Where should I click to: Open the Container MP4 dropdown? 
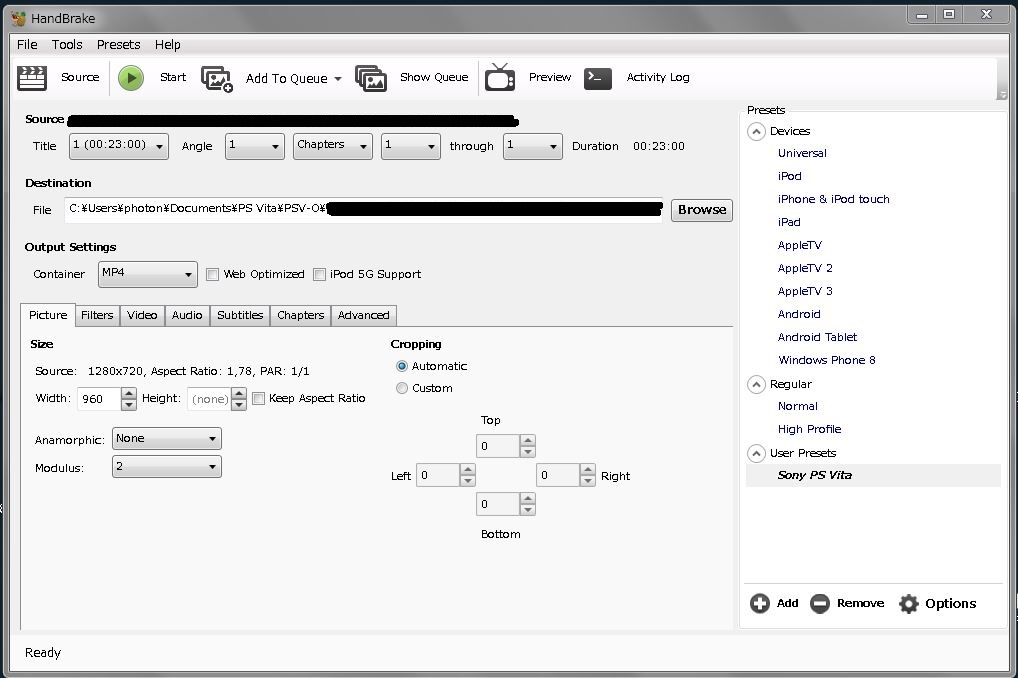click(147, 274)
